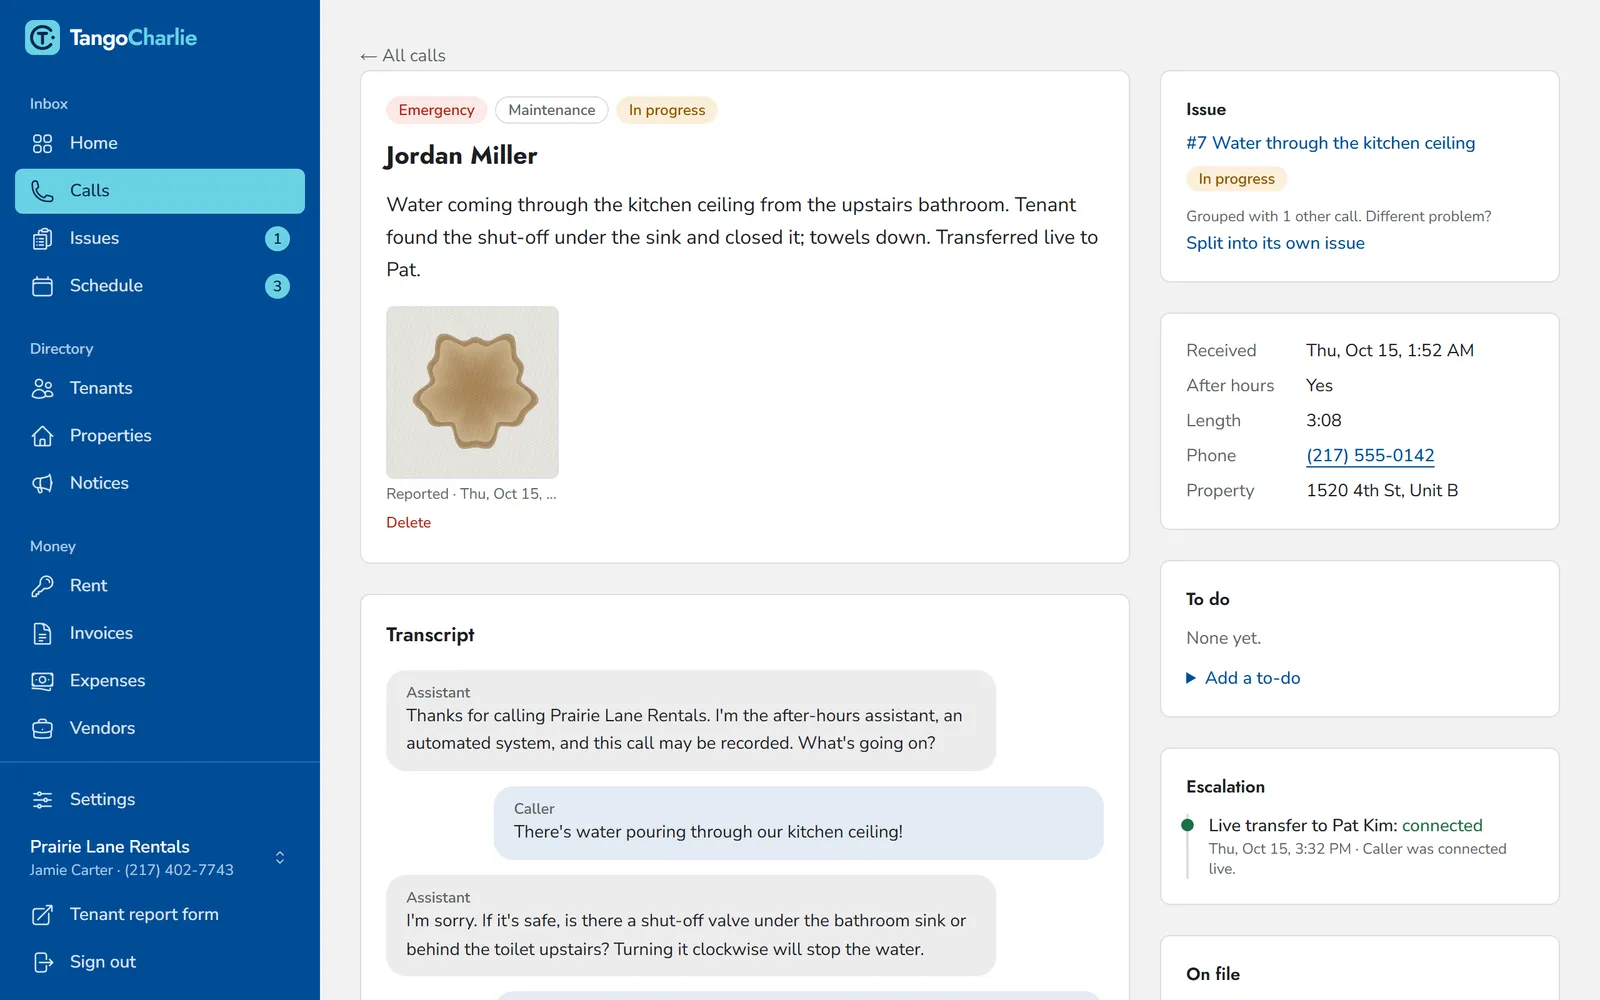This screenshot has width=1600, height=1000.
Task: Select the Jordan Miller heading
Action: point(461,156)
